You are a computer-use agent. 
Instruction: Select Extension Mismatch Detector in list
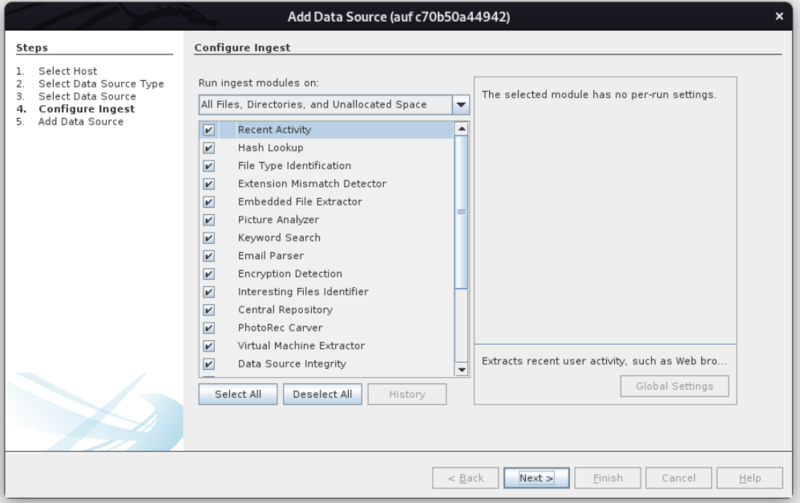(x=311, y=184)
